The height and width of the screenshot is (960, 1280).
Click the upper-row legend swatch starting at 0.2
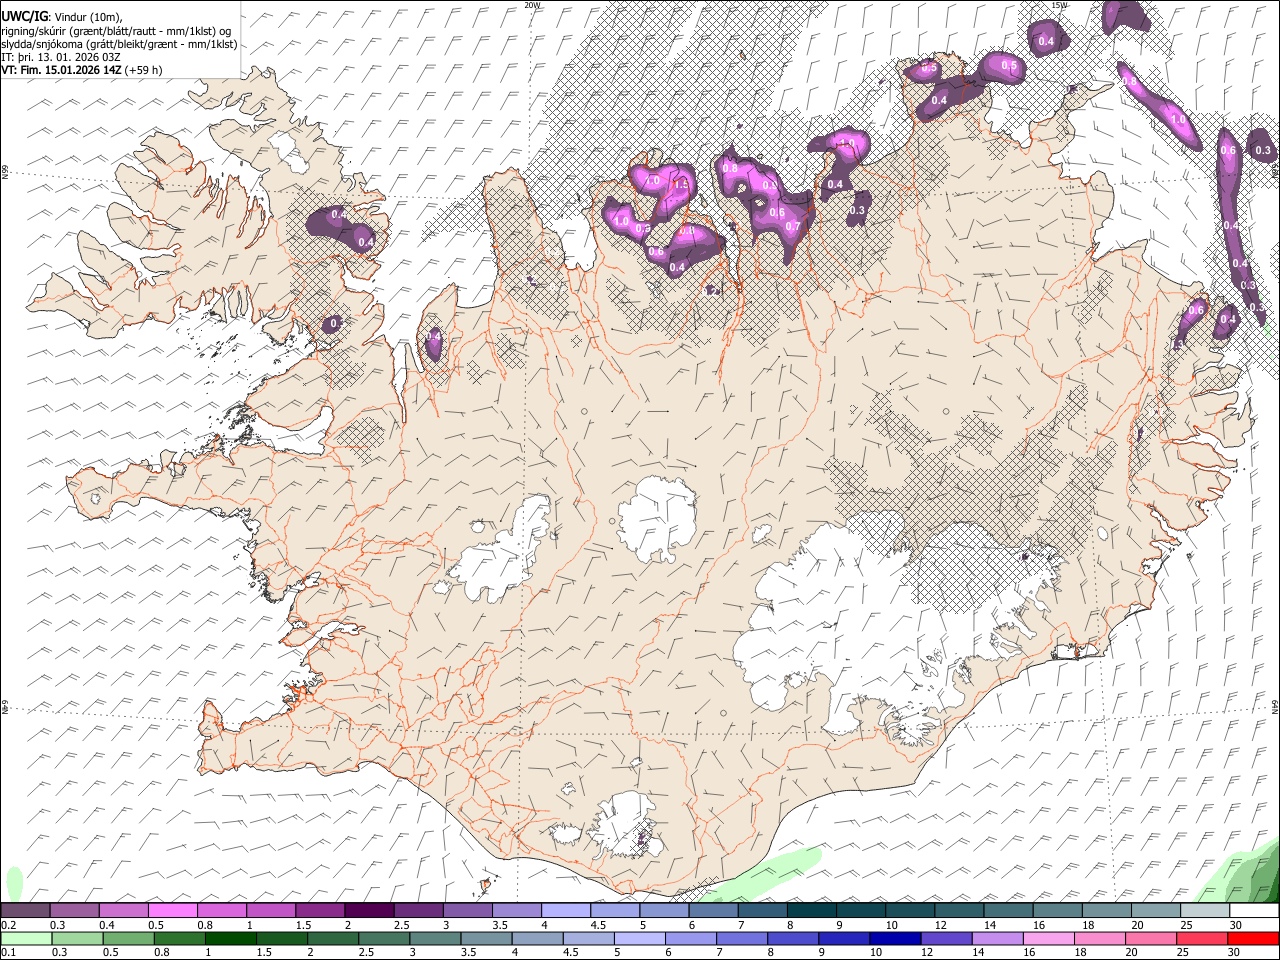pyautogui.click(x=25, y=911)
